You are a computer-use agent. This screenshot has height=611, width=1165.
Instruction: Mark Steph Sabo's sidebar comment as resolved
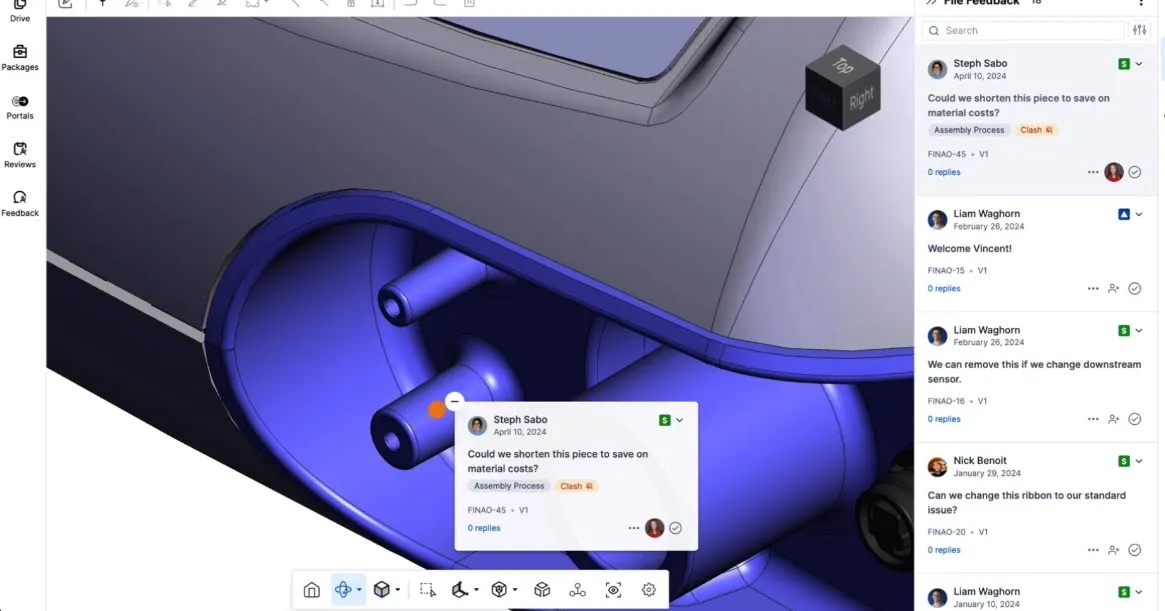click(1135, 172)
